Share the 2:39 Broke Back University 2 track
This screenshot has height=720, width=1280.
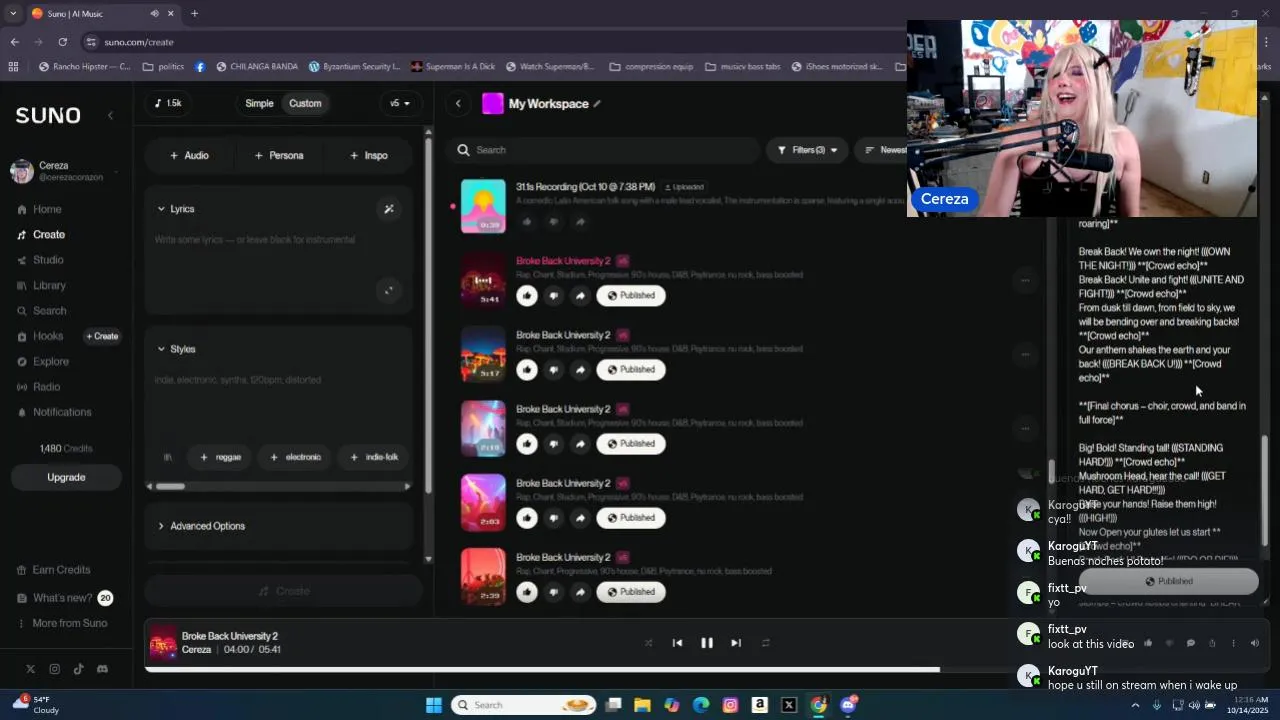coord(580,592)
